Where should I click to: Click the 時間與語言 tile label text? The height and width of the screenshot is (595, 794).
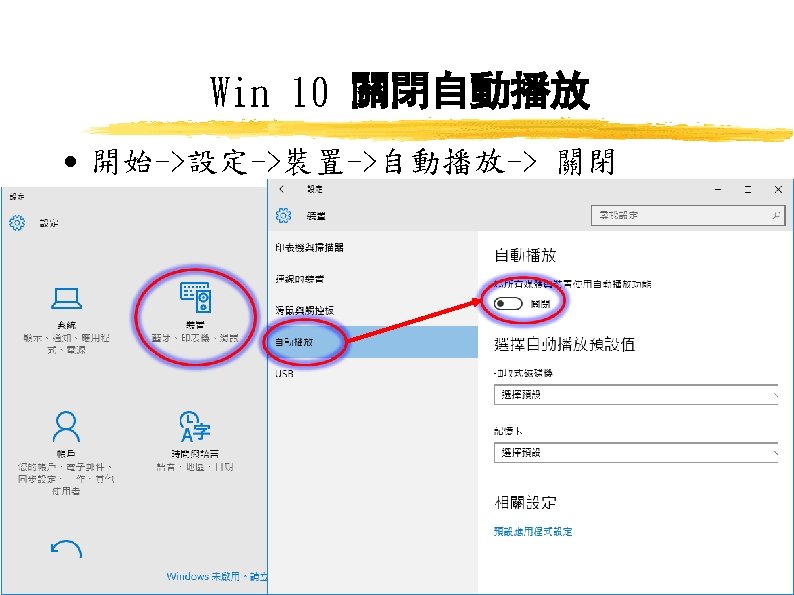pos(195,454)
